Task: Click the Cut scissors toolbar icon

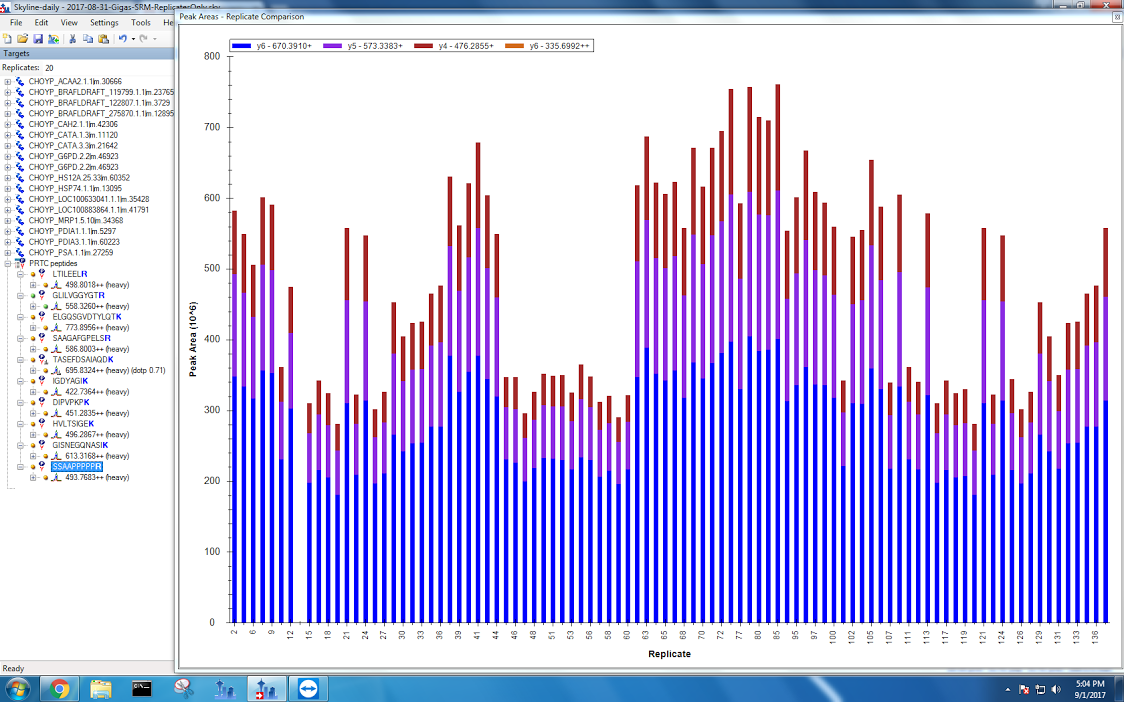Action: click(x=72, y=38)
